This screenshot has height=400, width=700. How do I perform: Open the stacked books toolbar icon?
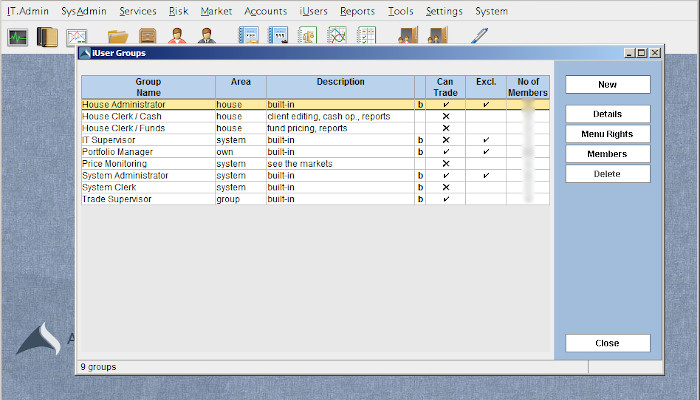tap(47, 37)
